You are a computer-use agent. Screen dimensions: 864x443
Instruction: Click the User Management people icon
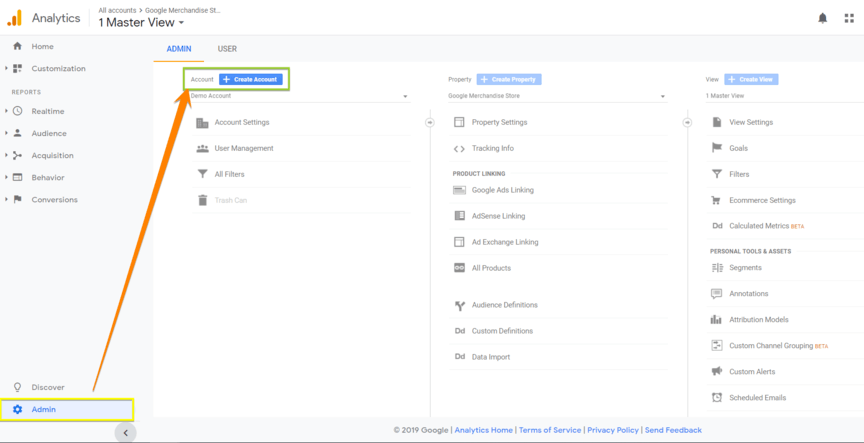(x=202, y=148)
